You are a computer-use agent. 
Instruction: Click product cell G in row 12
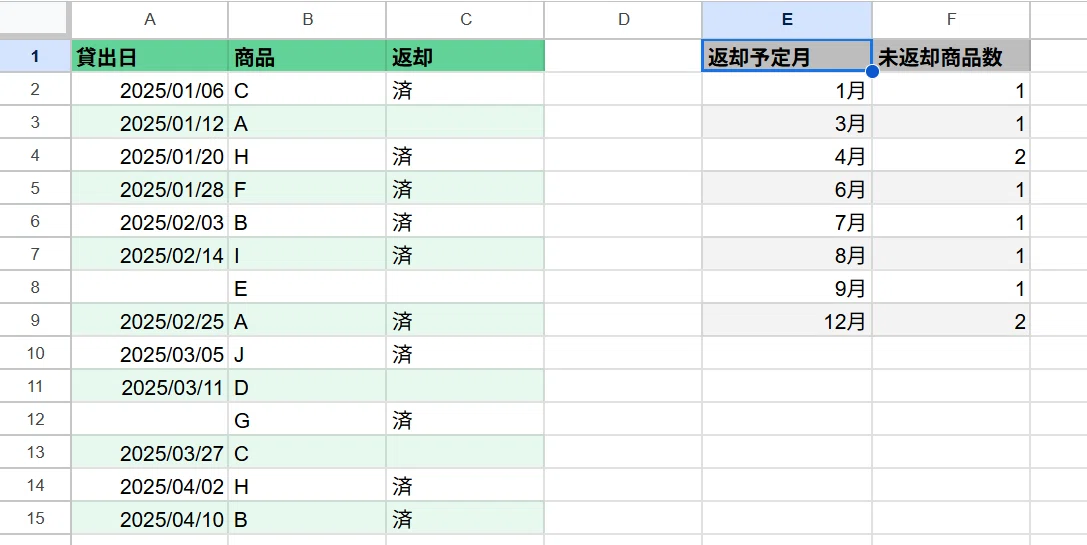[307, 419]
